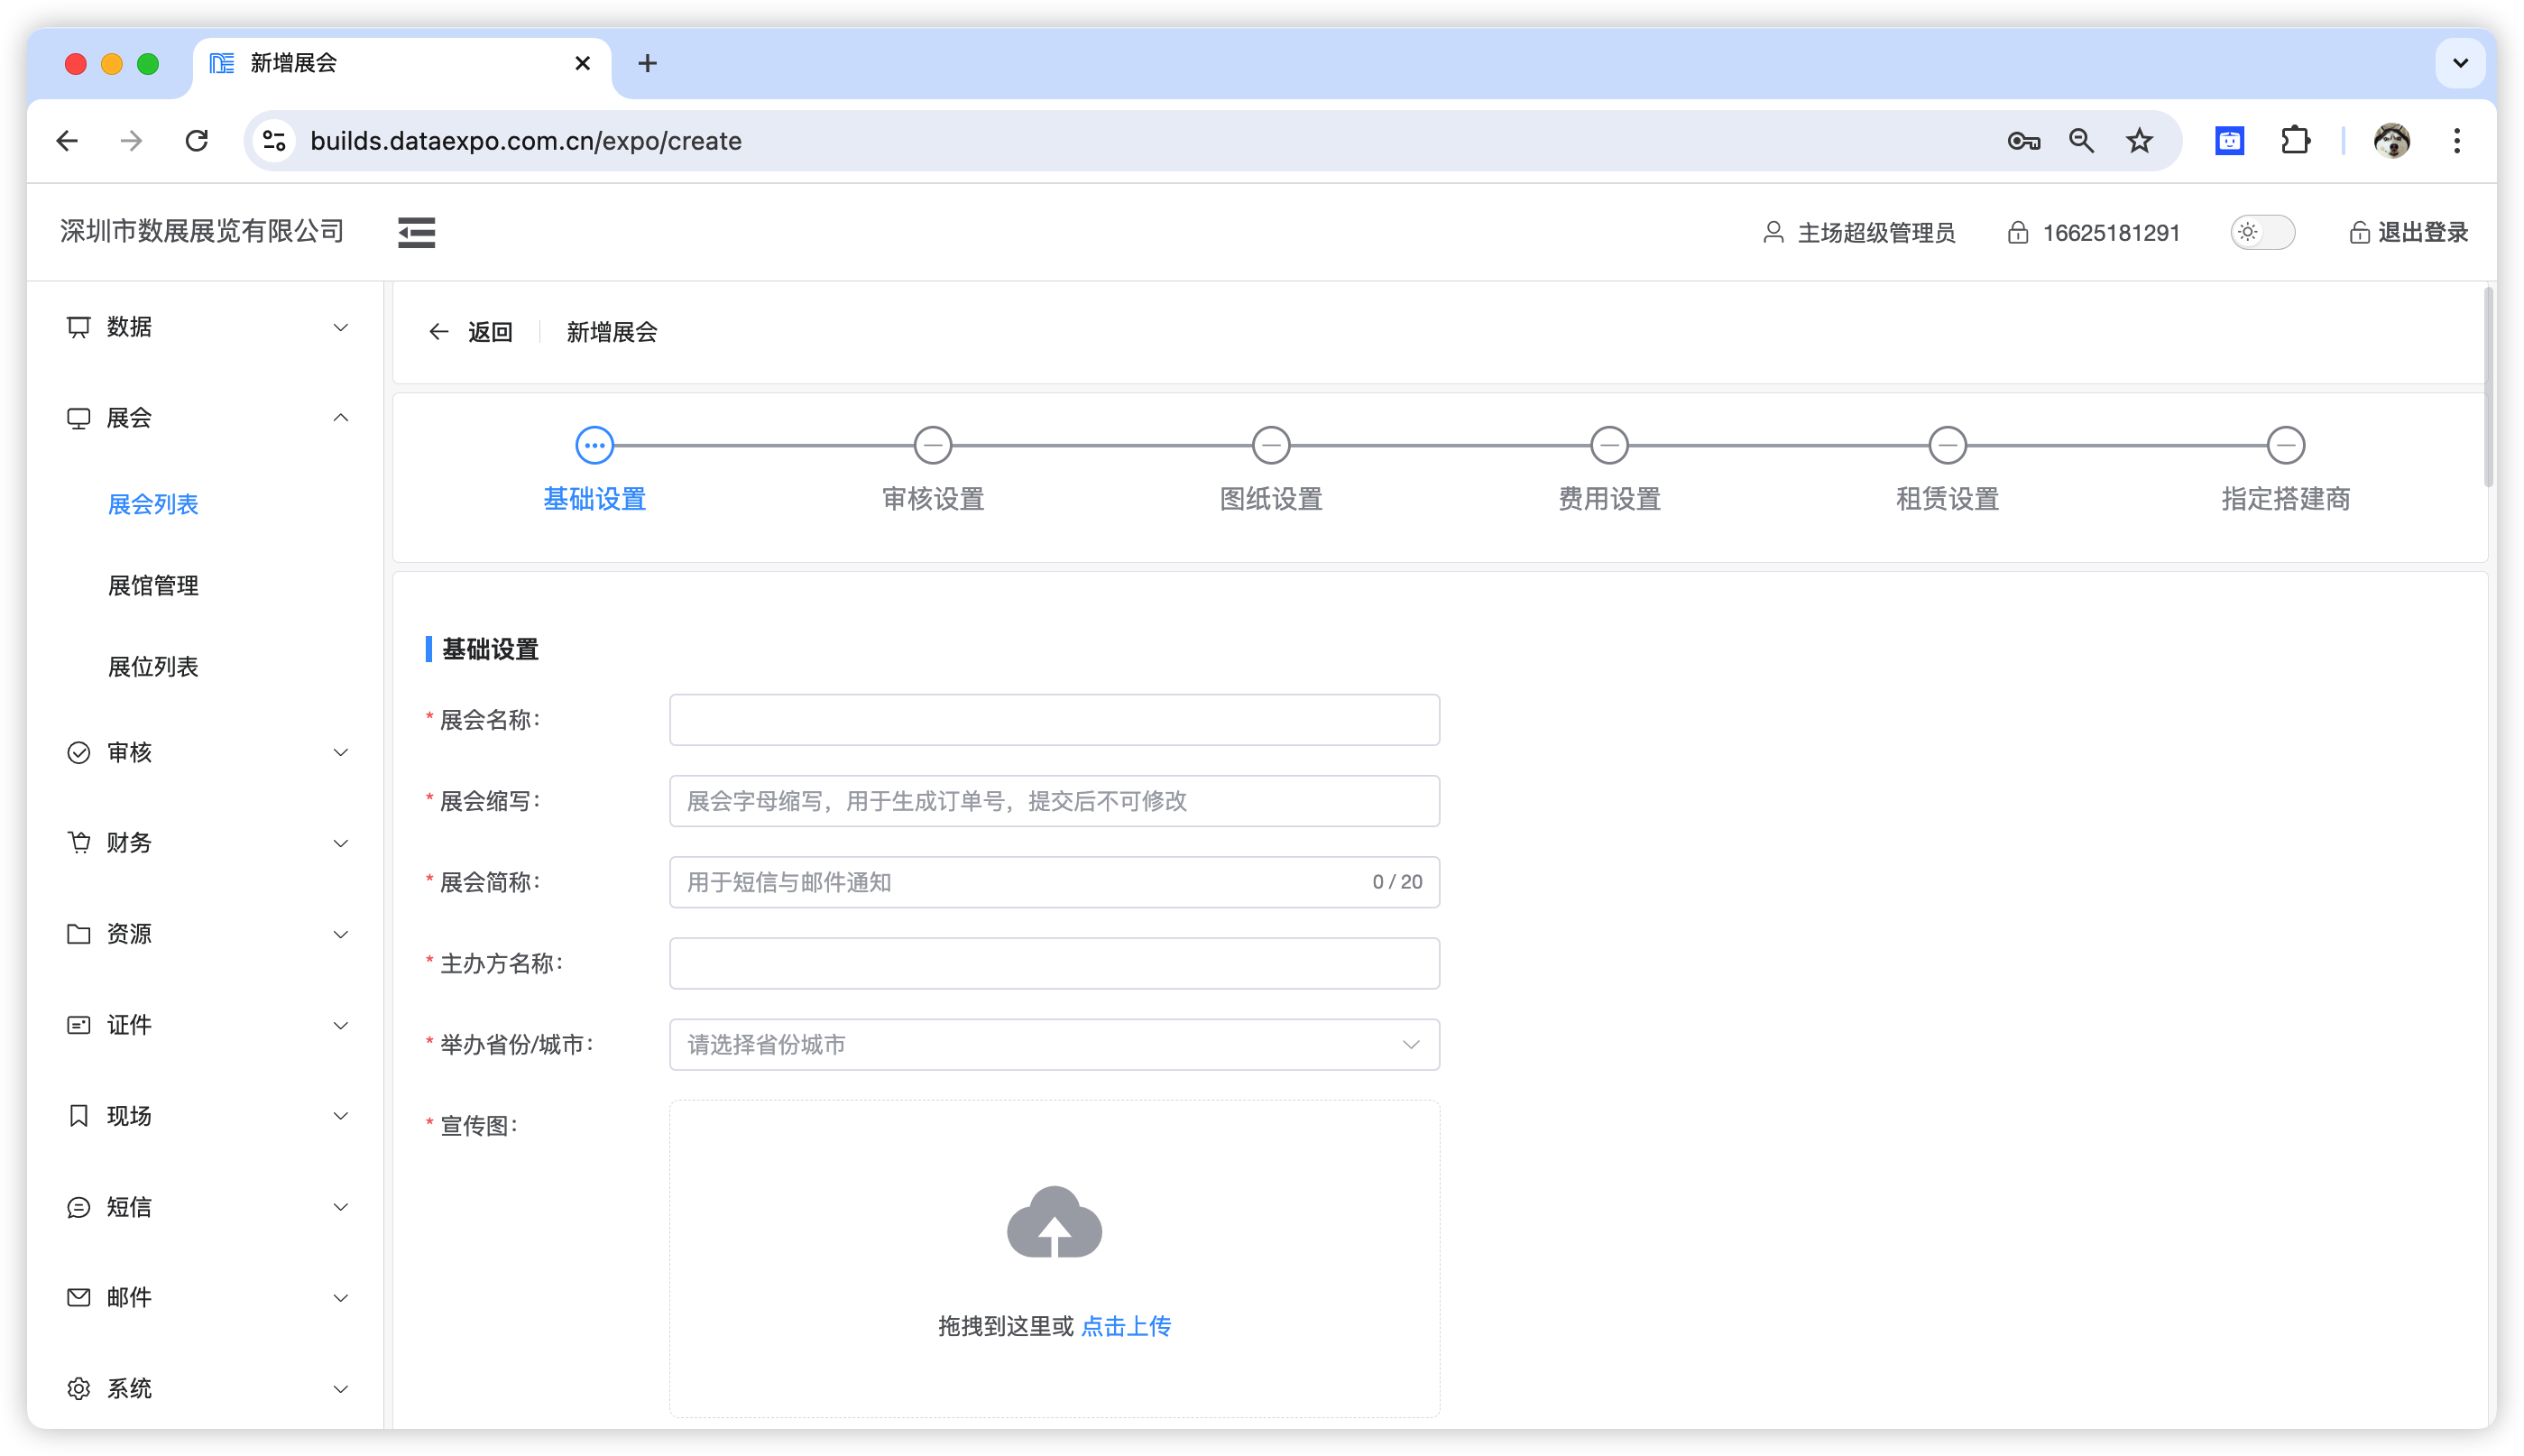
Task: Click the page vertical scrollbar
Action: (x=2487, y=388)
